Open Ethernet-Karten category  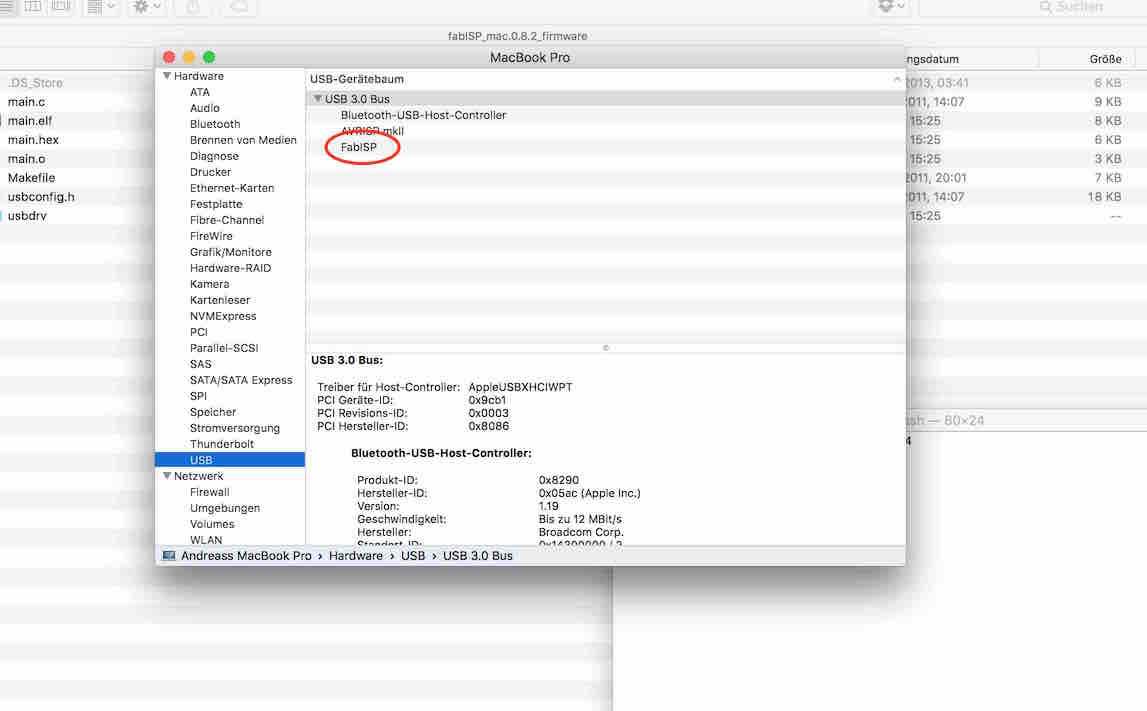tap(232, 189)
